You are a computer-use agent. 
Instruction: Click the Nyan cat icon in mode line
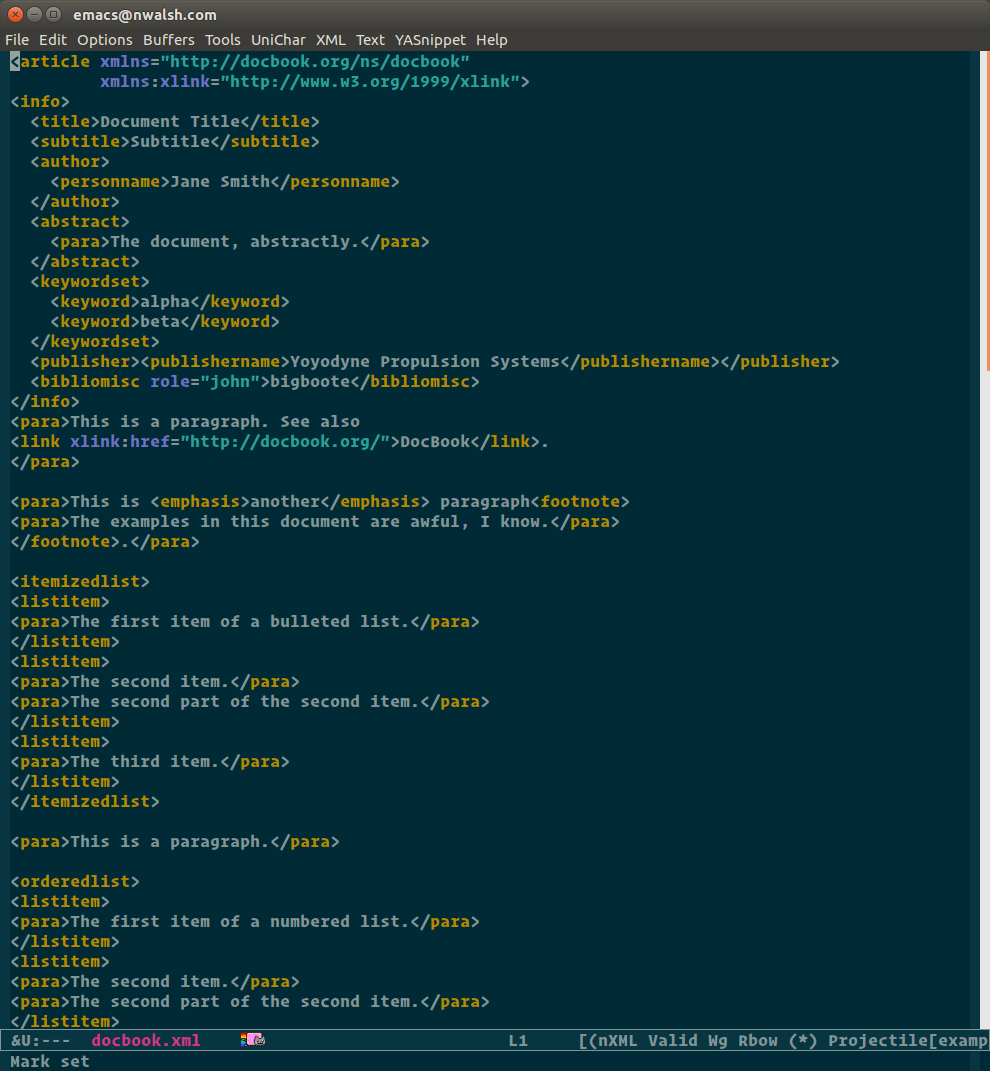[253, 1040]
